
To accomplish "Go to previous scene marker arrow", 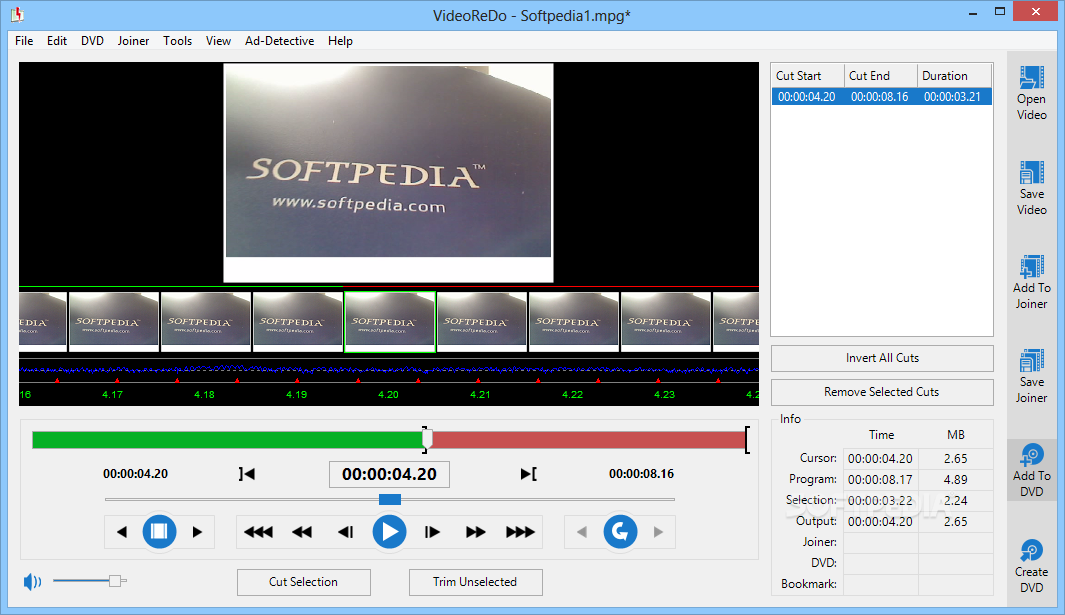I will (x=122, y=532).
